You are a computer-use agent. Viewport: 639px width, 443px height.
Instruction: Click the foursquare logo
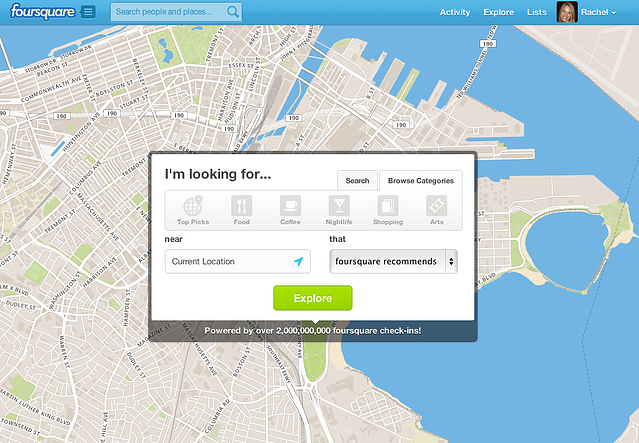[43, 11]
